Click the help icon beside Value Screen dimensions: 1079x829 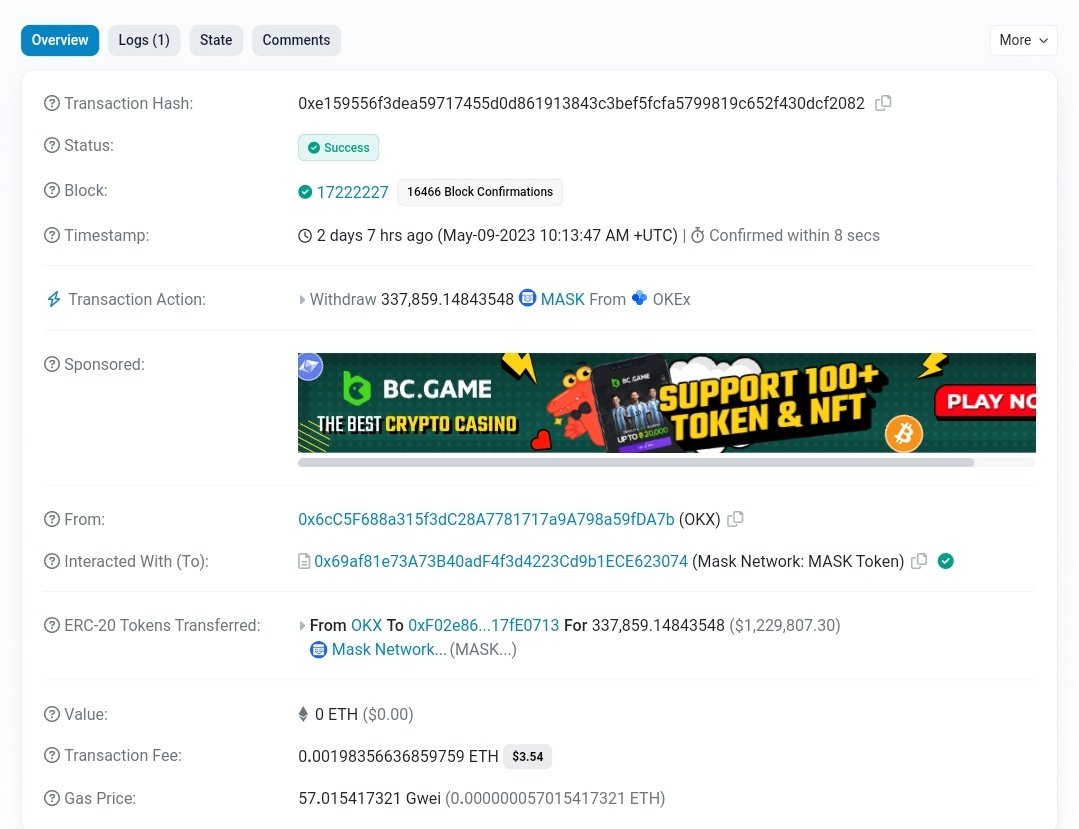tap(52, 714)
